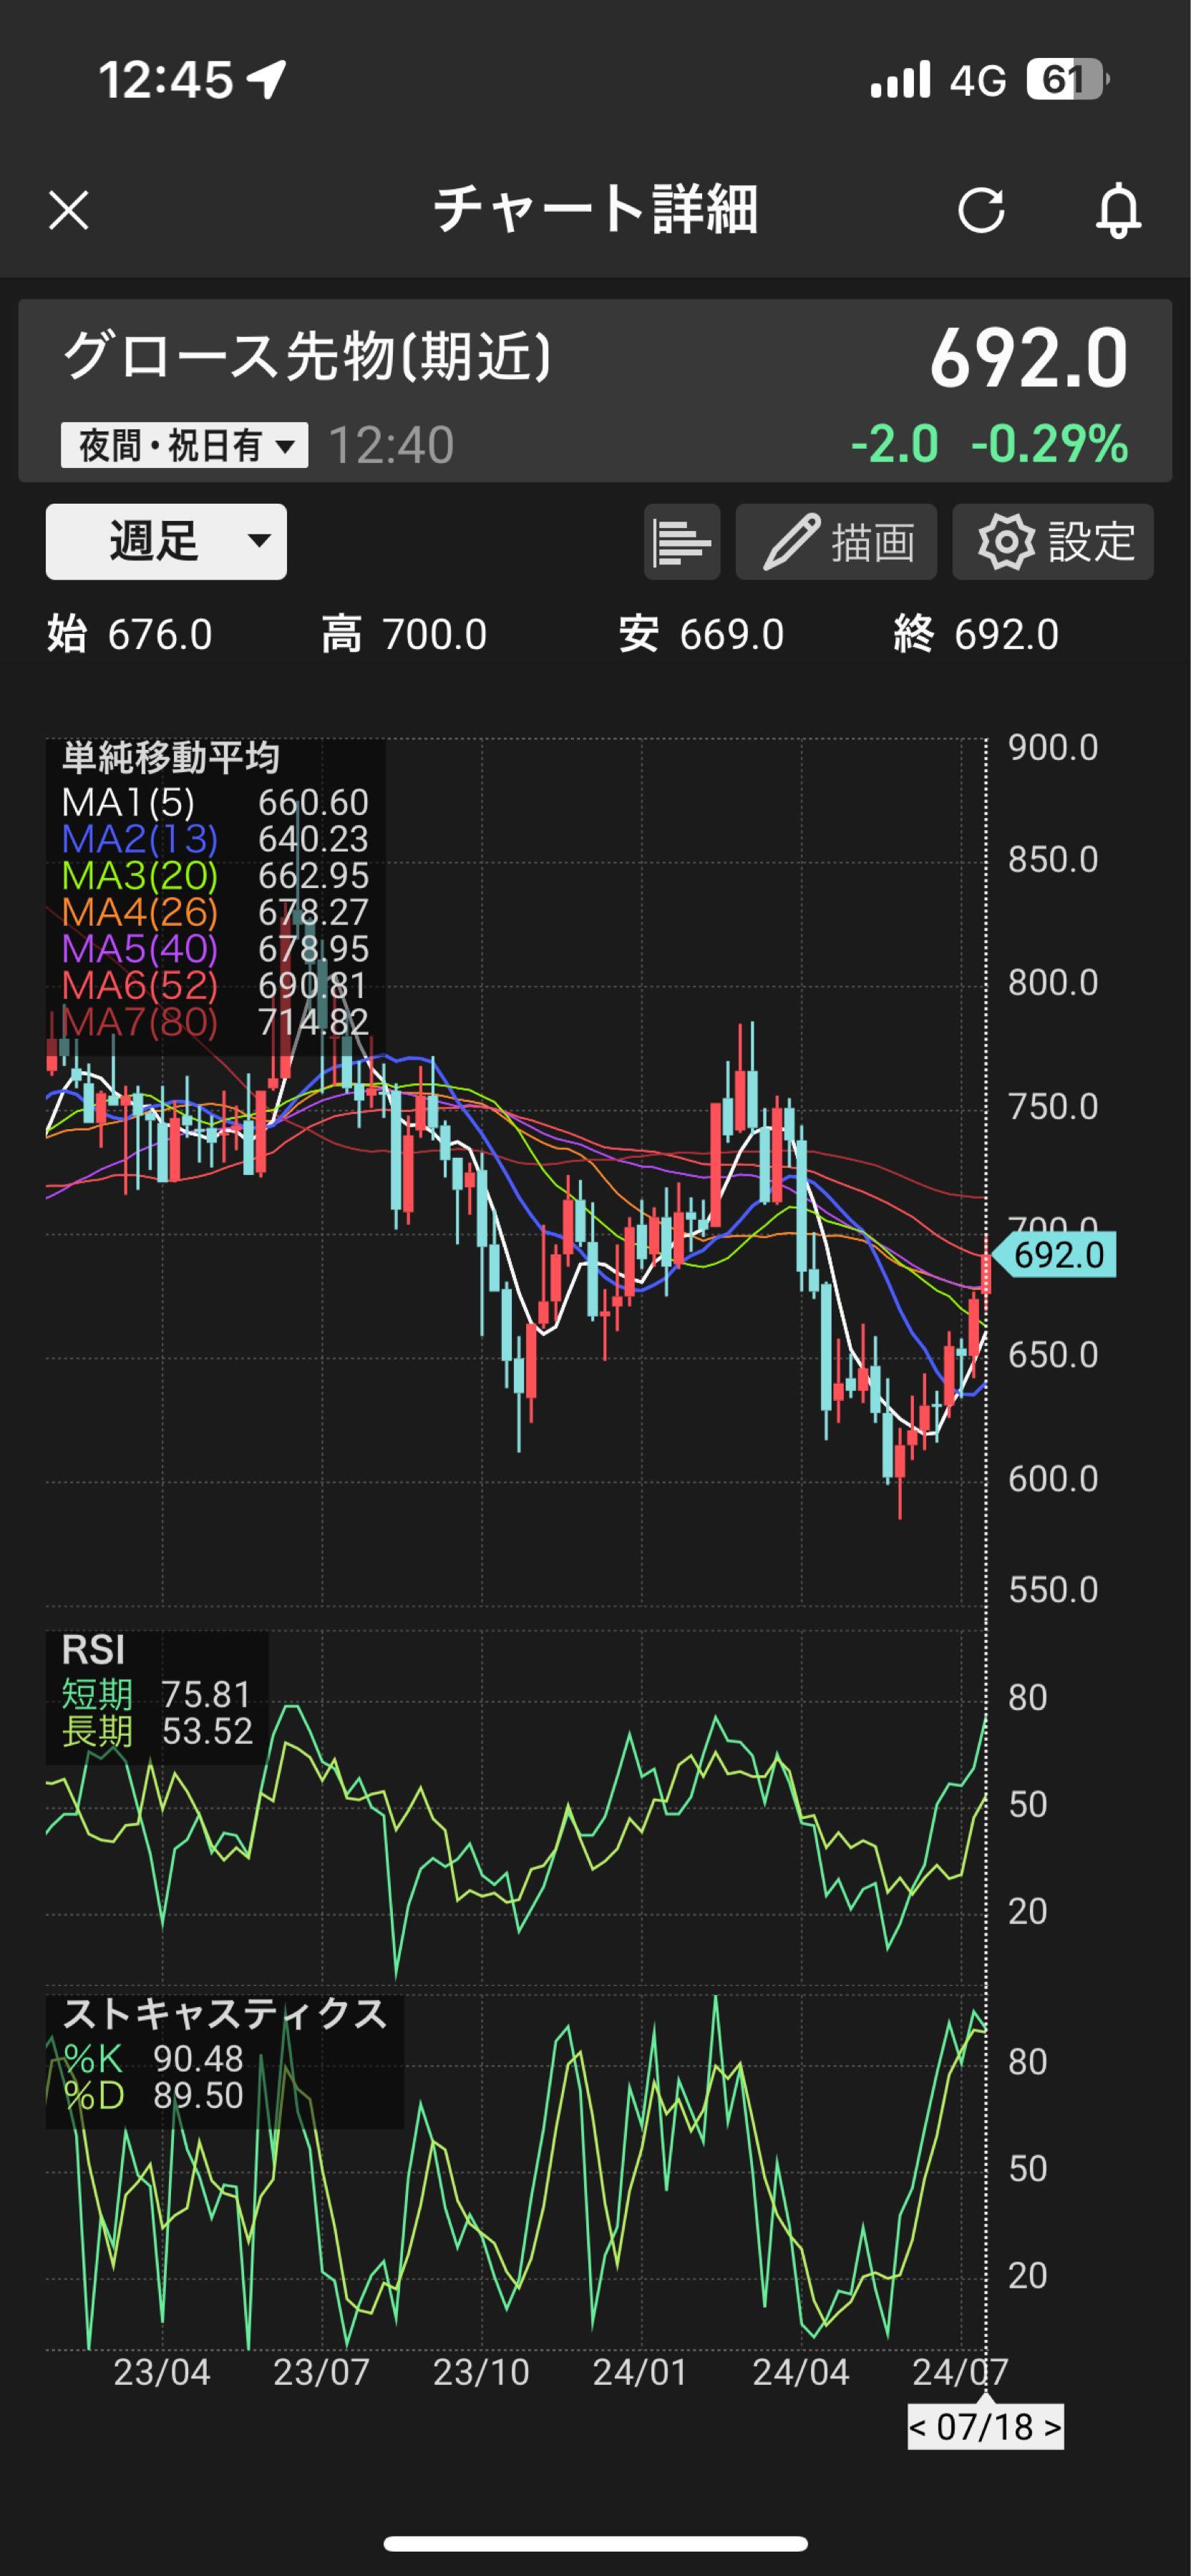
Task: Go to next date with > arrow
Action: click(x=1052, y=2427)
